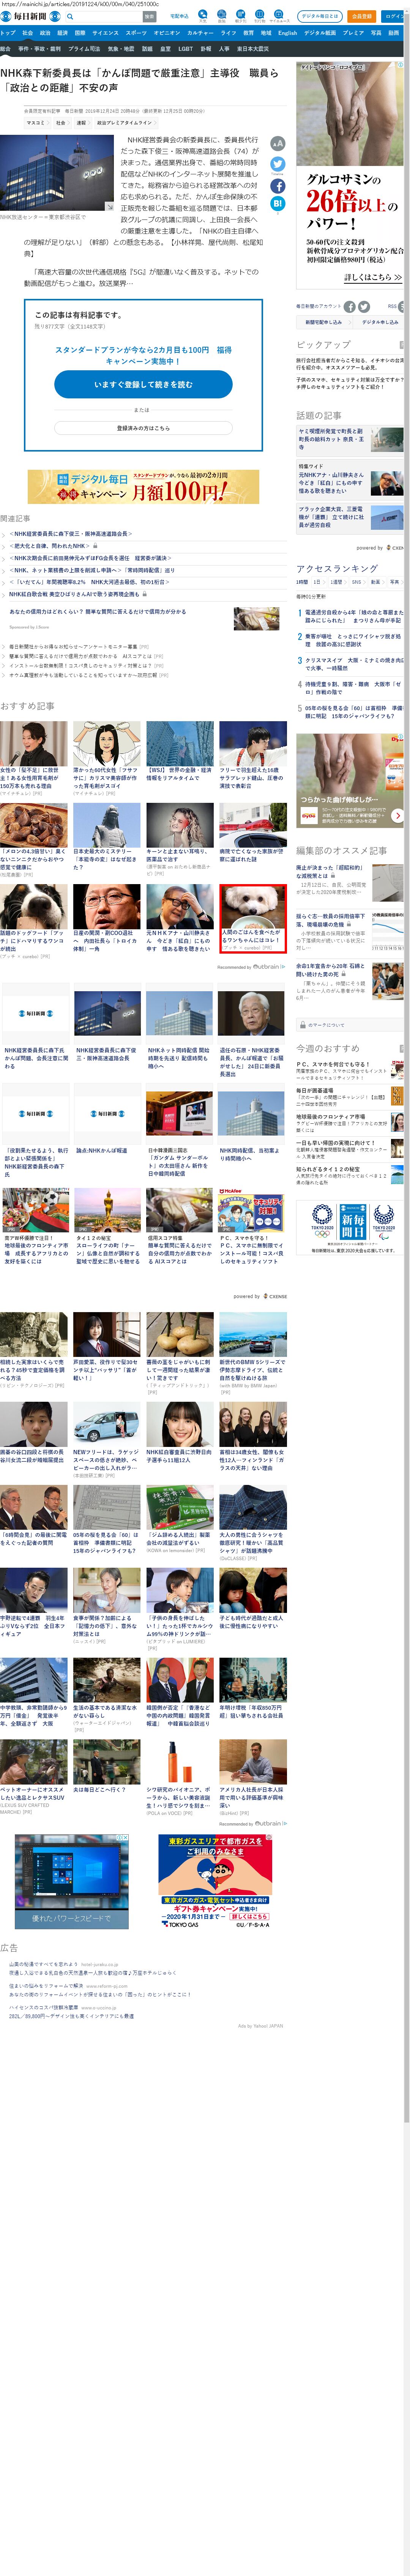Open the font size changer icon

click(277, 144)
